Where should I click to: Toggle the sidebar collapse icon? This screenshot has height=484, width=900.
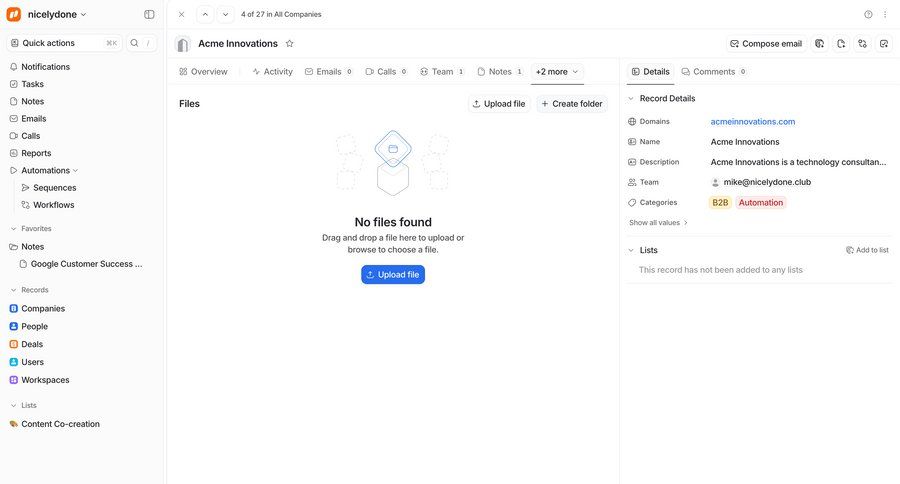149,14
